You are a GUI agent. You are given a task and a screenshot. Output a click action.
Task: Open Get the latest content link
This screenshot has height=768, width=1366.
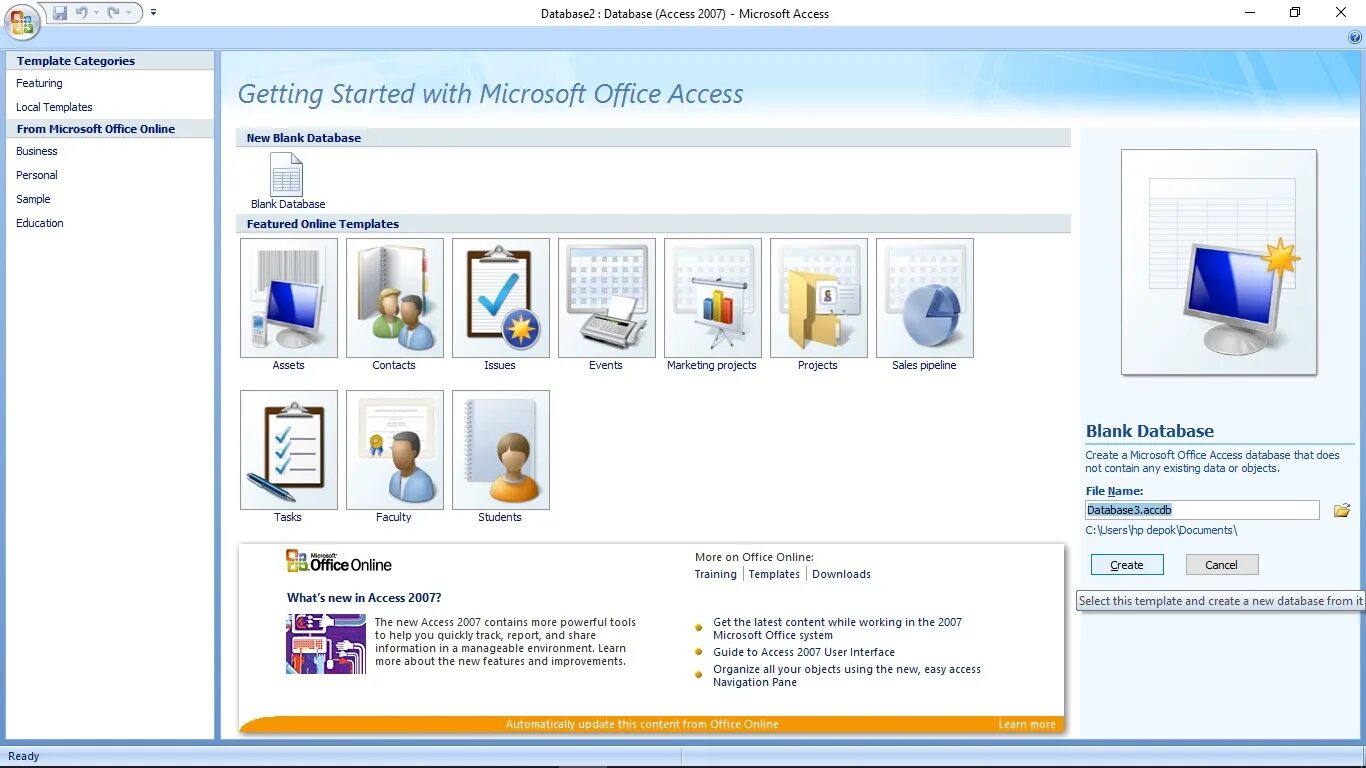[837, 628]
